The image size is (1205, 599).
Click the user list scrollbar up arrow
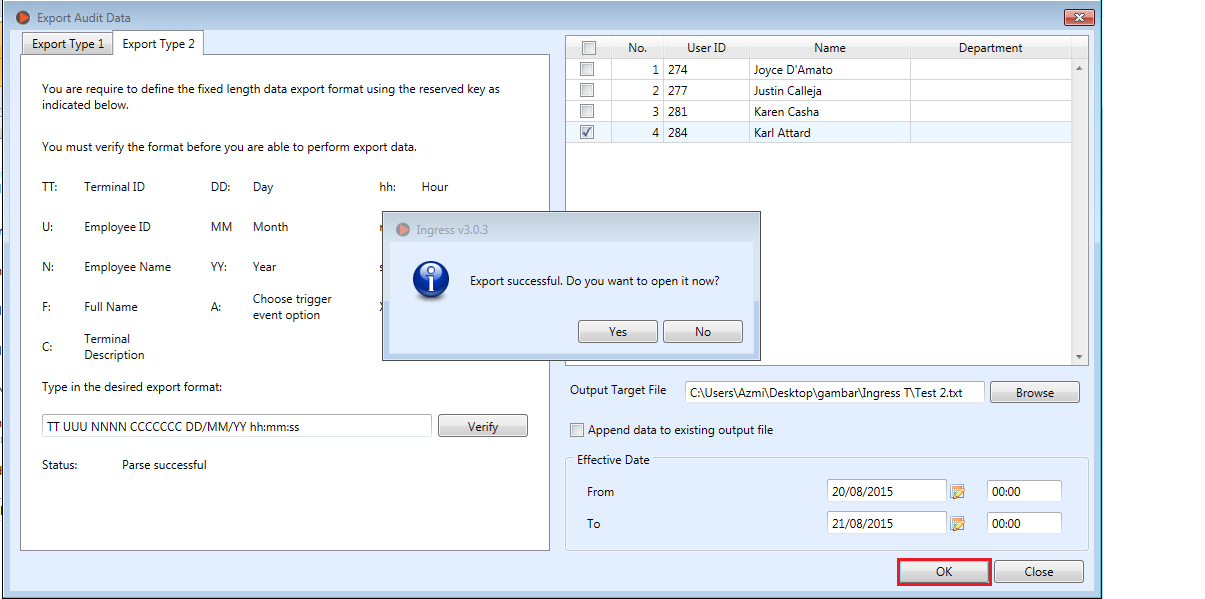(1079, 69)
